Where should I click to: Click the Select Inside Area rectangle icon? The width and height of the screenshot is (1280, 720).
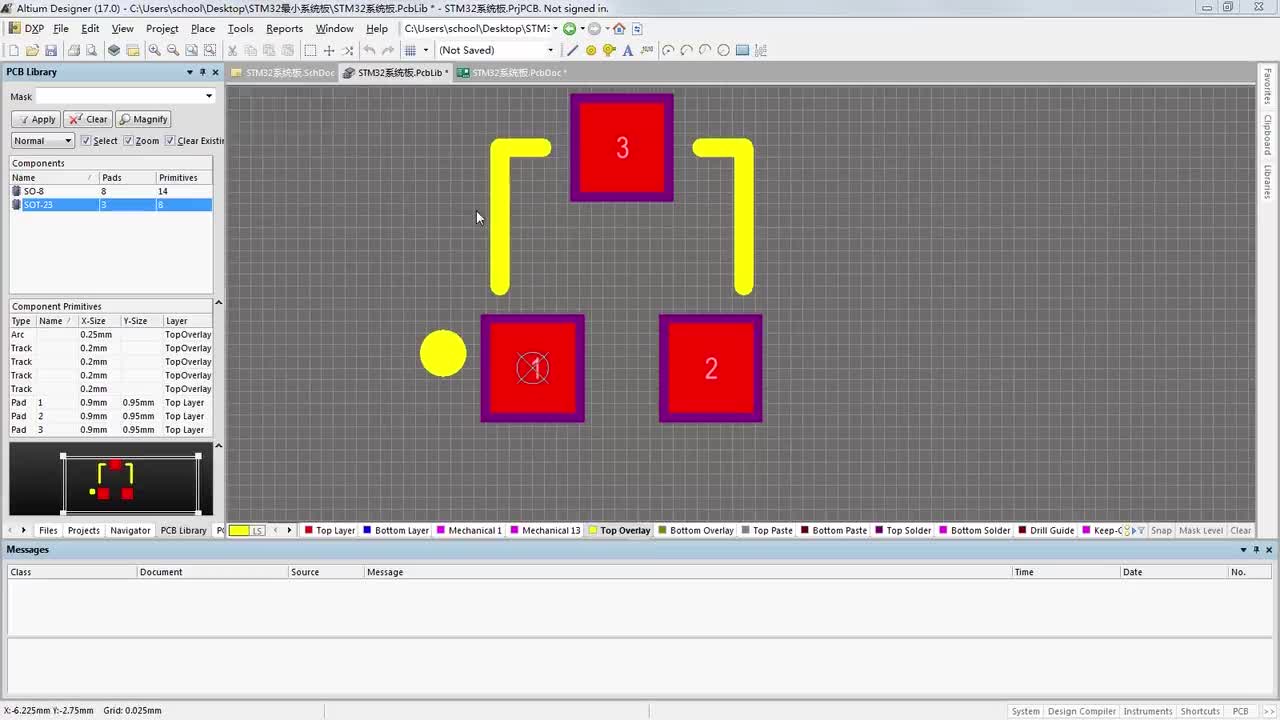[x=310, y=50]
